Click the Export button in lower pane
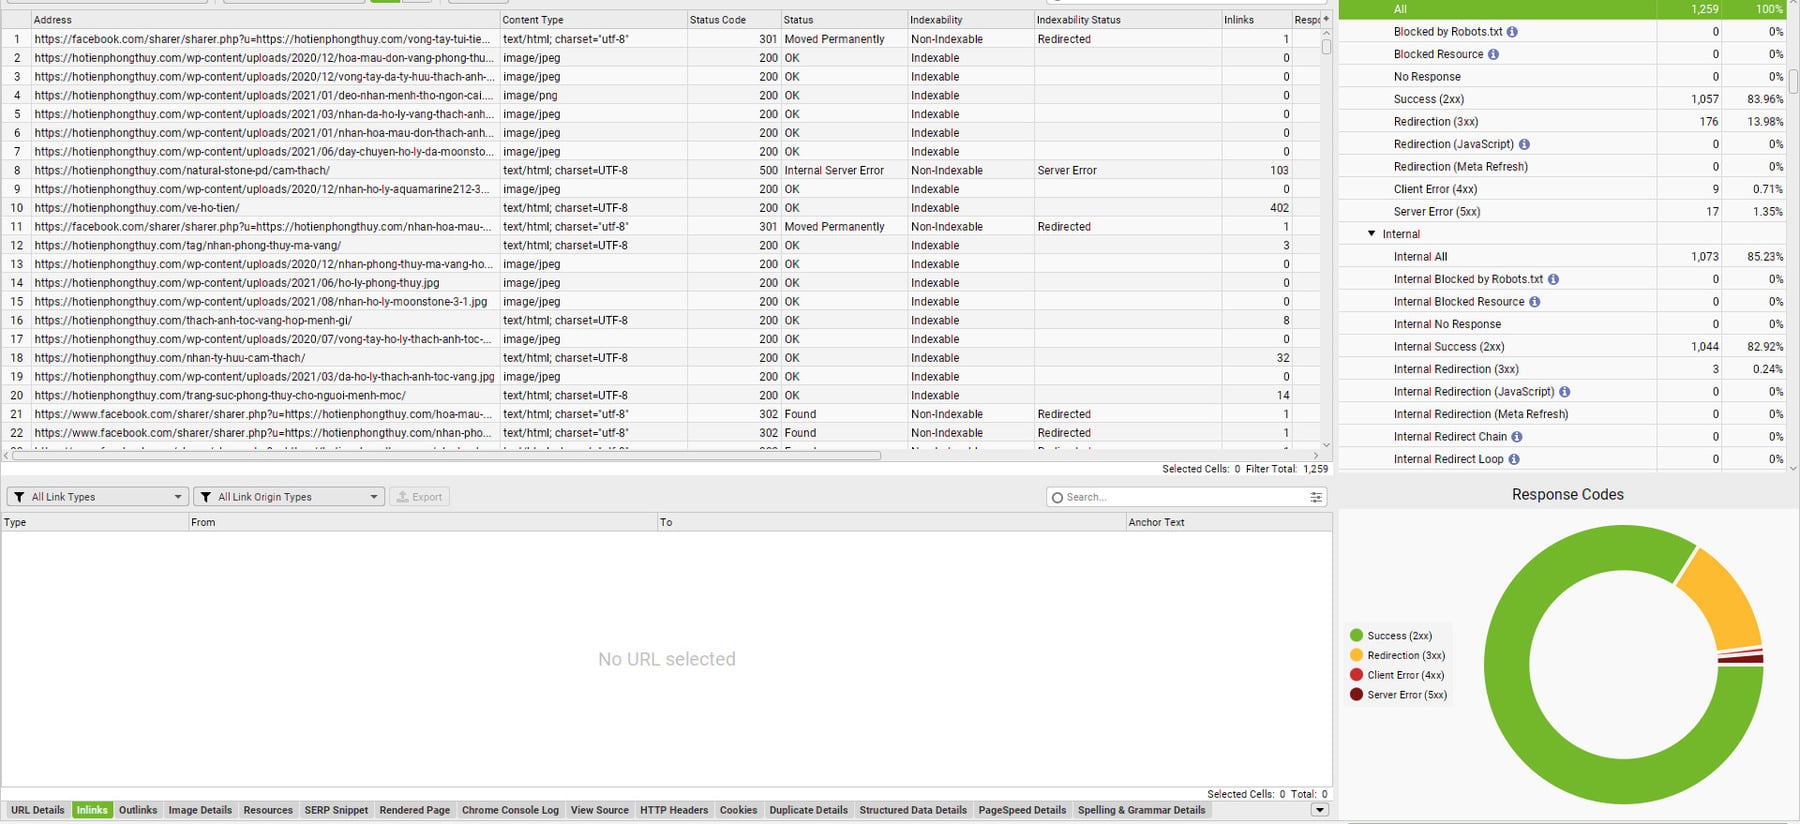Viewport: 1800px width, 824px height. [x=419, y=497]
